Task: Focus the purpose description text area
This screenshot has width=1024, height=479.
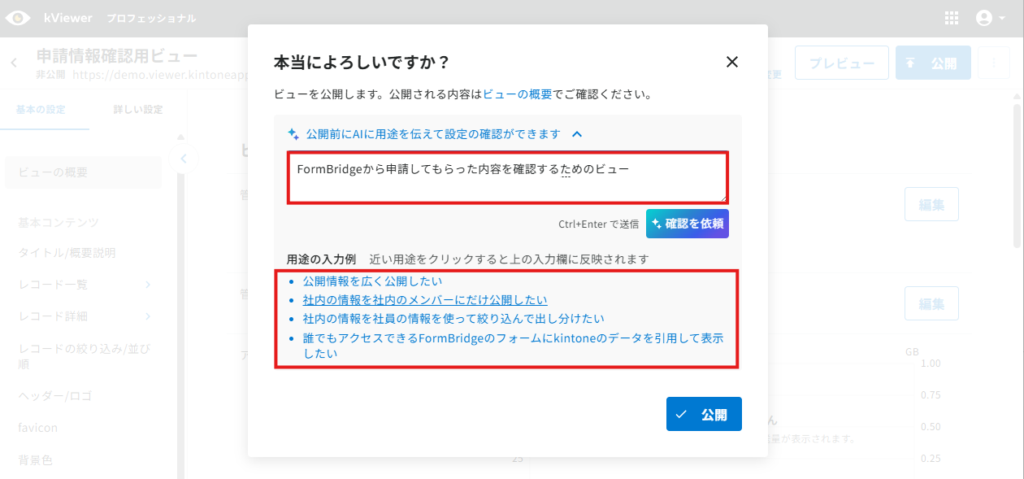Action: pyautogui.click(x=508, y=178)
